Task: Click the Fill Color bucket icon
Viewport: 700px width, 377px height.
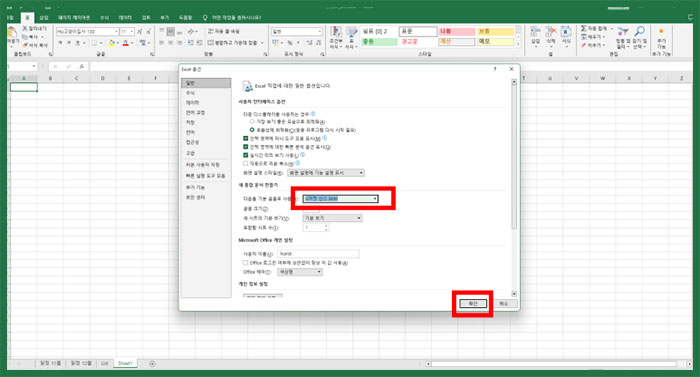Action: pyautogui.click(x=112, y=43)
